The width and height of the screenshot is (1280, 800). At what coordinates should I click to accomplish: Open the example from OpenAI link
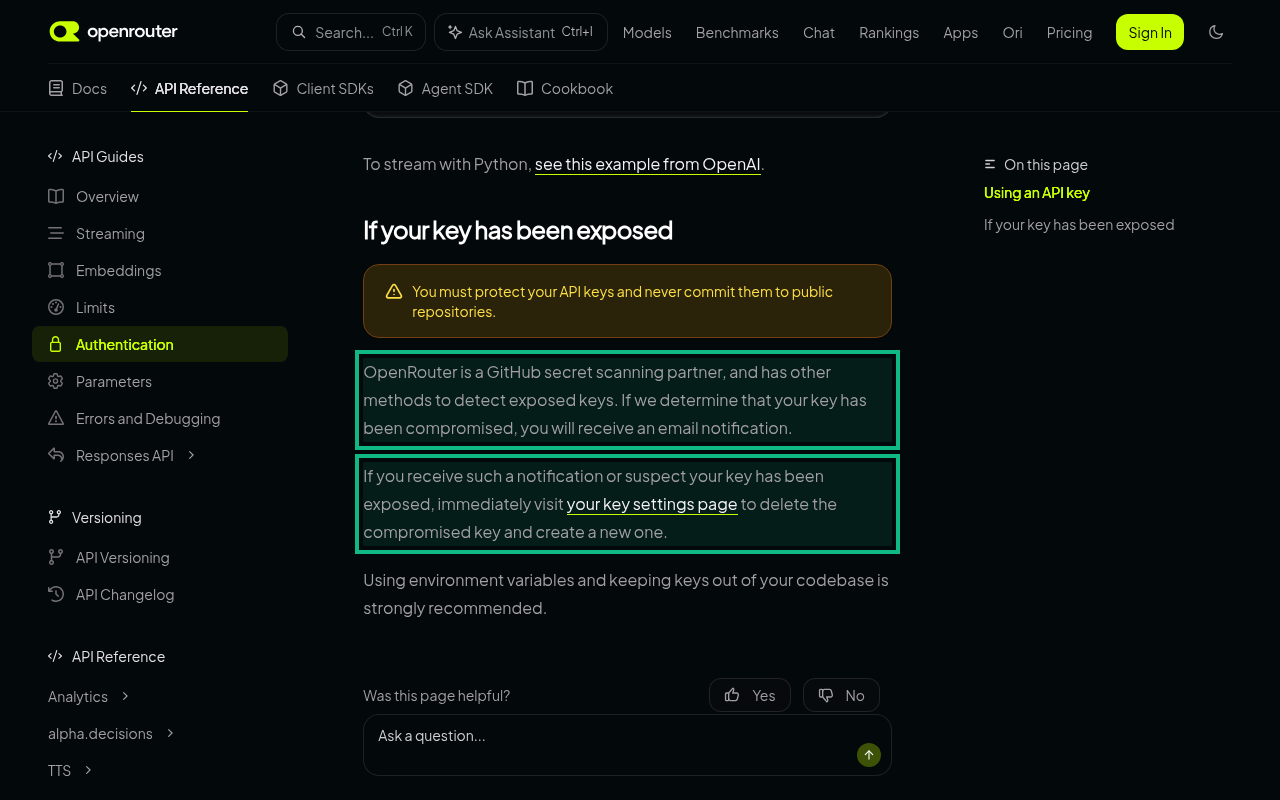point(648,164)
